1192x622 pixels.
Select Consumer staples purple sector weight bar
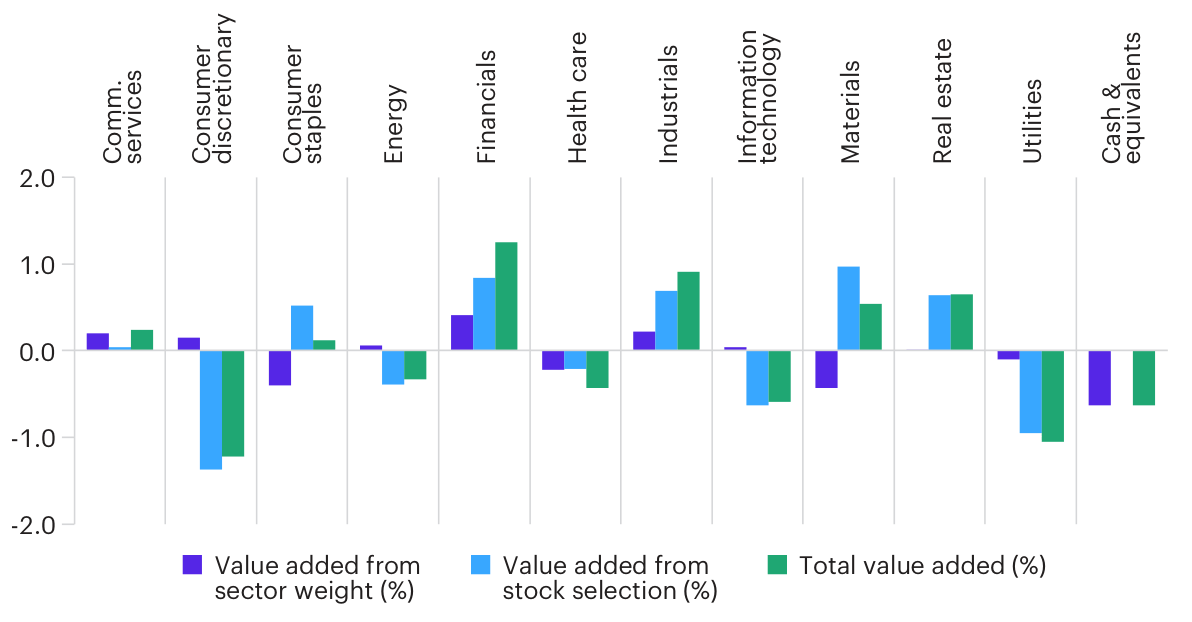coord(280,368)
